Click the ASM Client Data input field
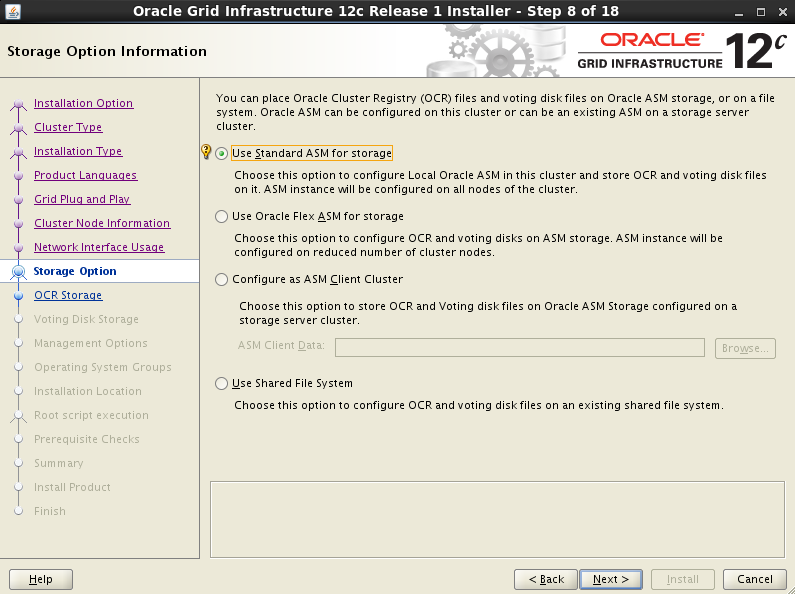795x594 pixels. tap(520, 348)
